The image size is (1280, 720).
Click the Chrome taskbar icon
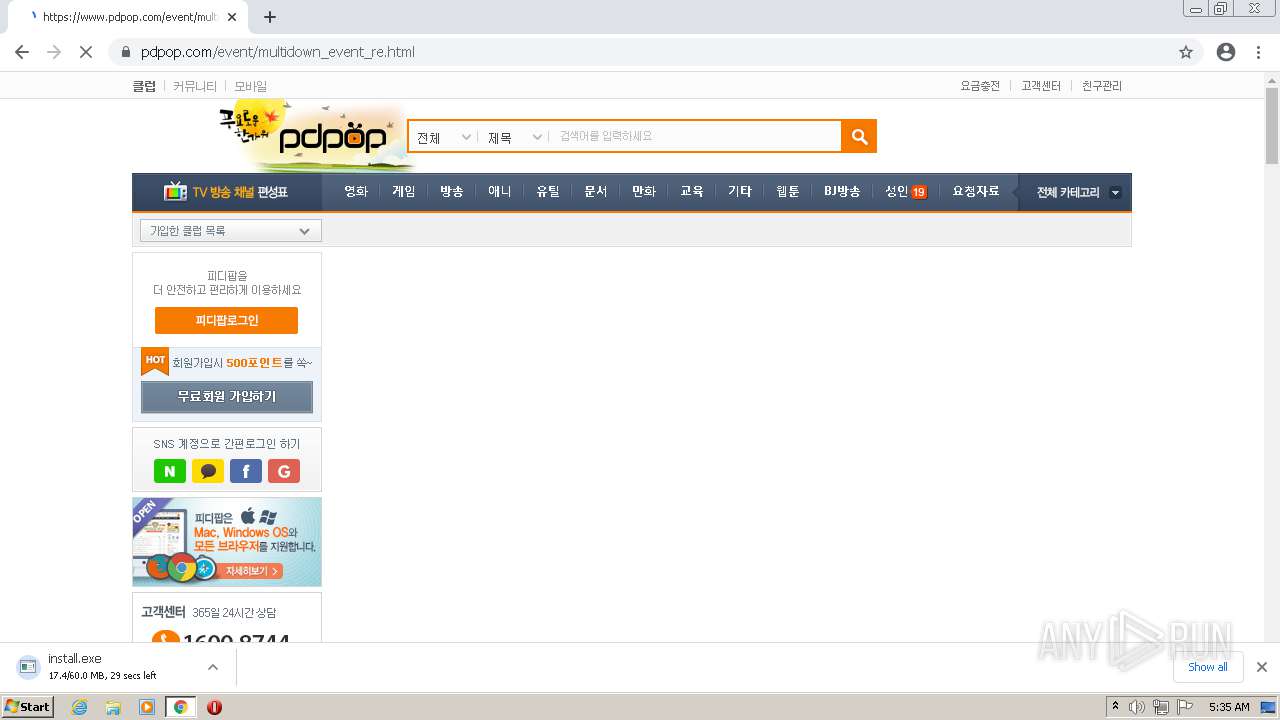pyautogui.click(x=181, y=707)
